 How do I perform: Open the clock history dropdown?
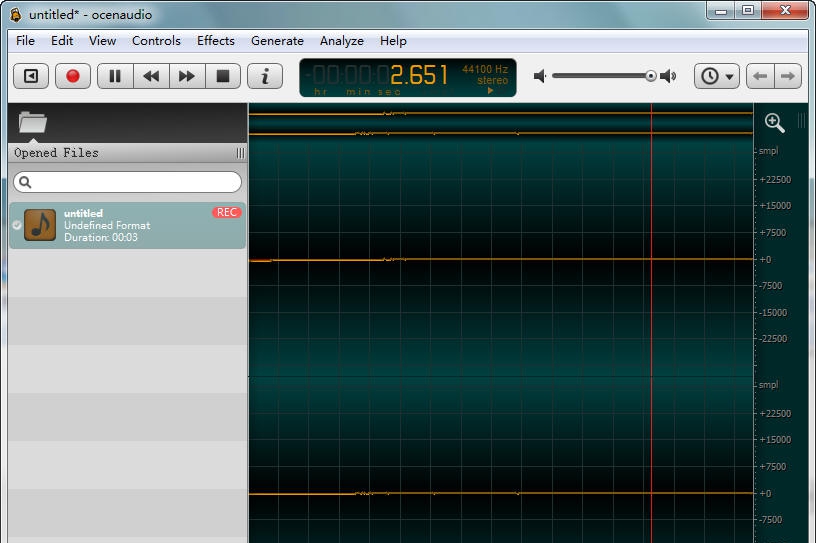pyautogui.click(x=717, y=76)
